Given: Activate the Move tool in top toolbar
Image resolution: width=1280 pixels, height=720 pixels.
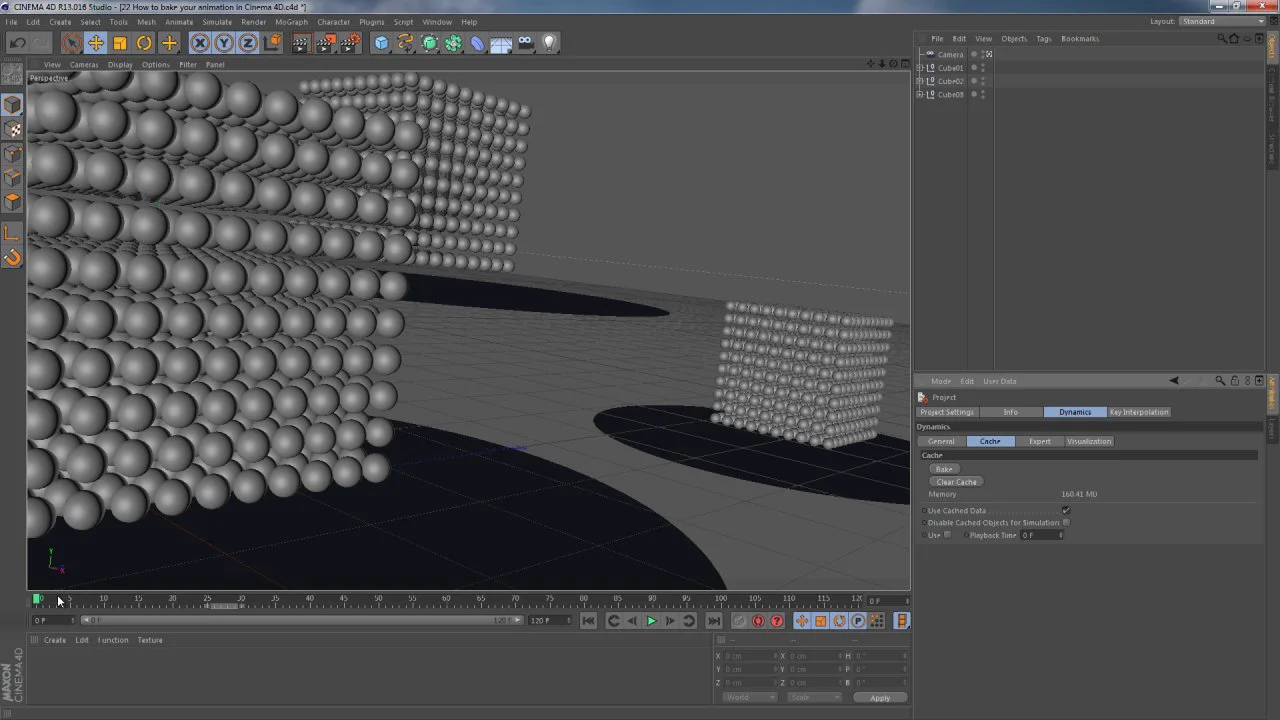Looking at the screenshot, I should click(96, 42).
